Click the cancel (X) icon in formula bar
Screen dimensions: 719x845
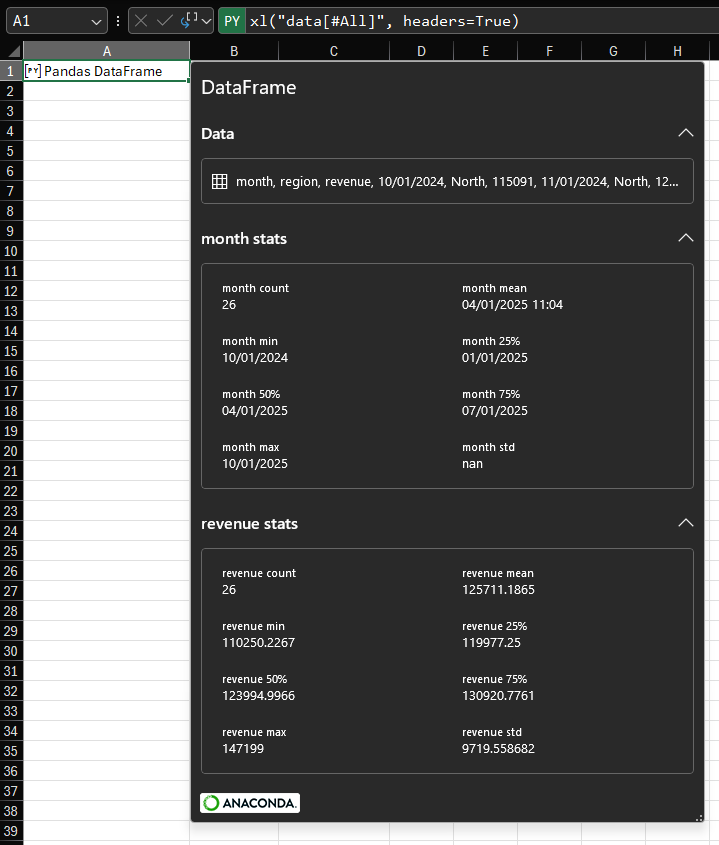pyautogui.click(x=141, y=21)
